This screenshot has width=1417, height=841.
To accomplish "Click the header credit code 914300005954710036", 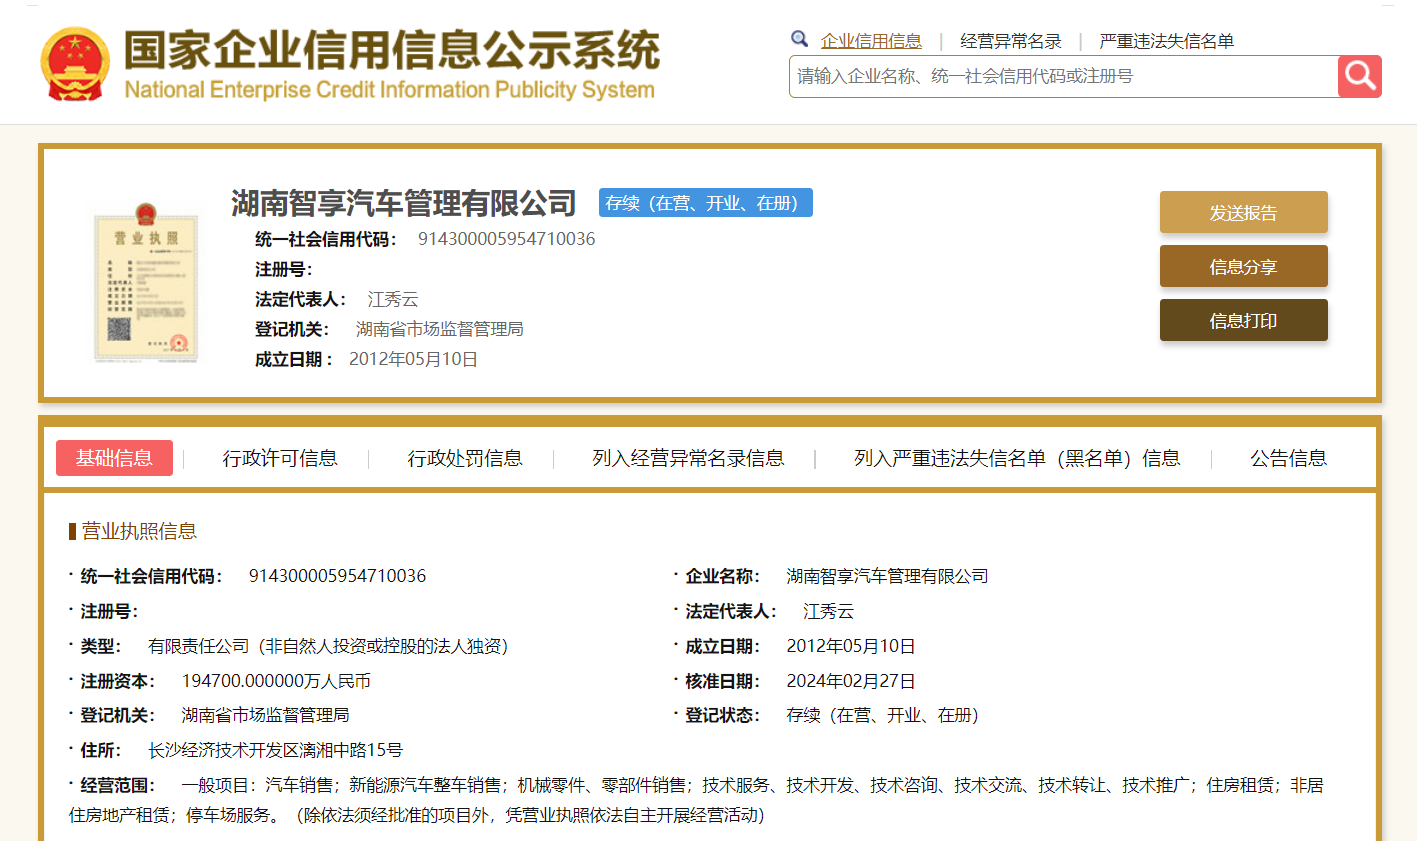I will tap(506, 239).
